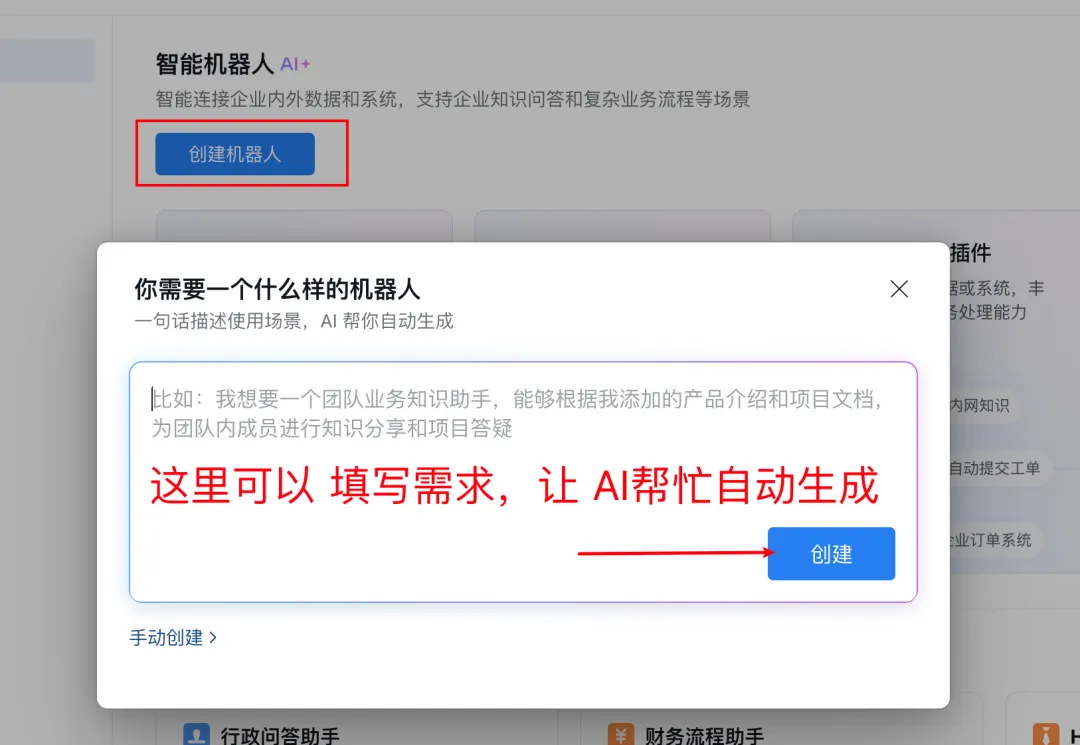Open the 行政问答助手 template title

coord(280,735)
